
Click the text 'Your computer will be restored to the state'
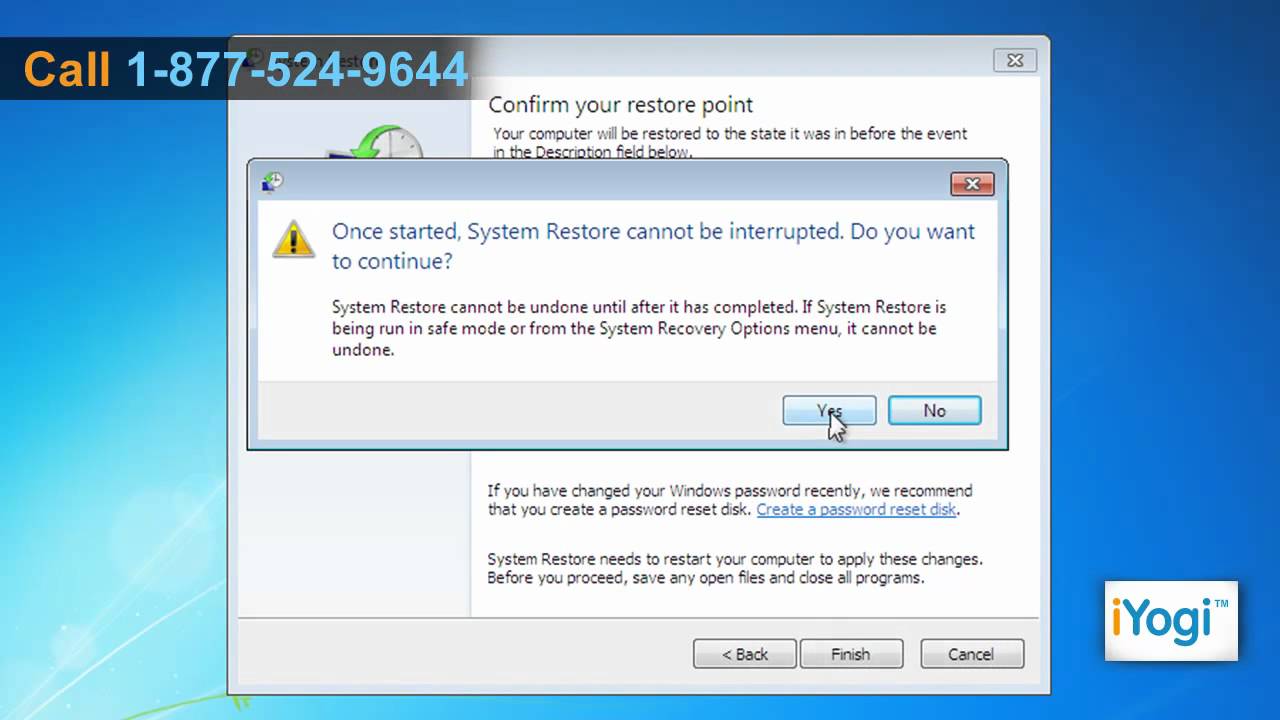pyautogui.click(x=730, y=142)
